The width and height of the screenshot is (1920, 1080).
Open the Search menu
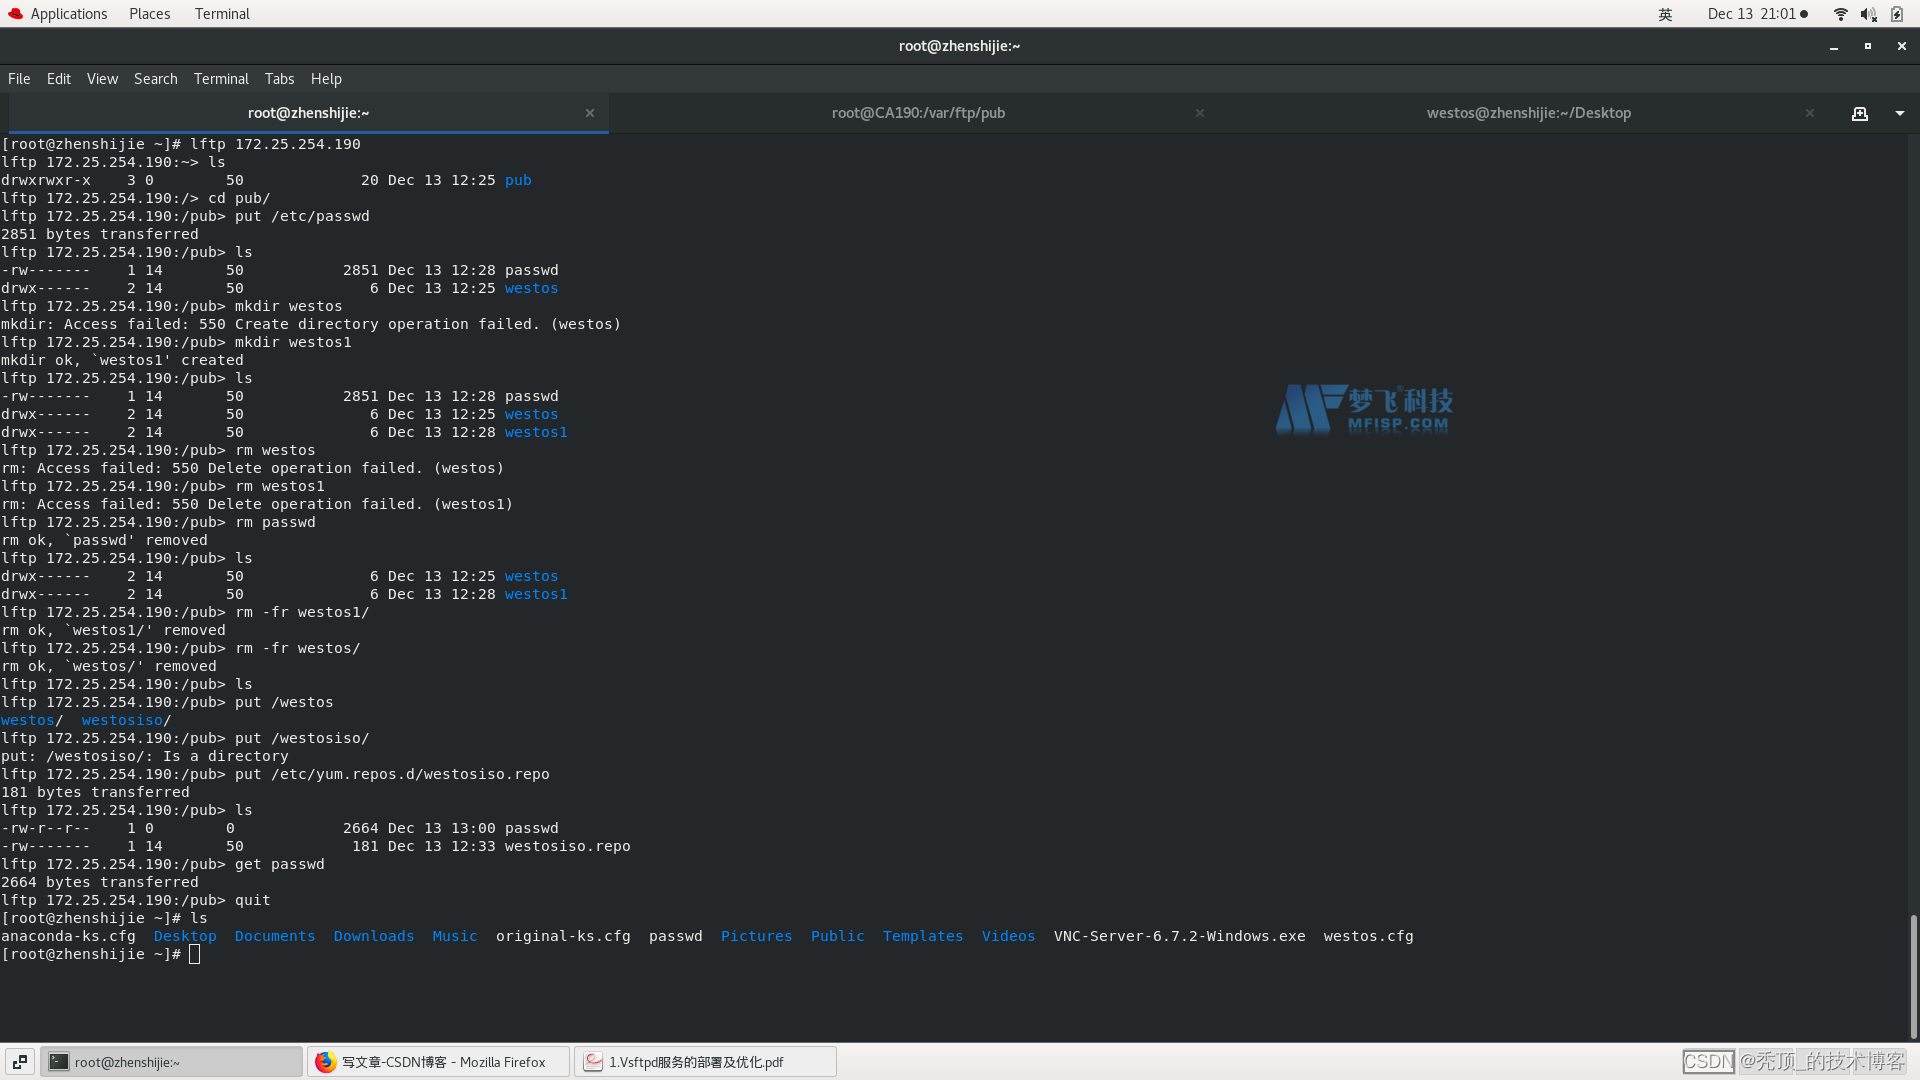click(155, 79)
